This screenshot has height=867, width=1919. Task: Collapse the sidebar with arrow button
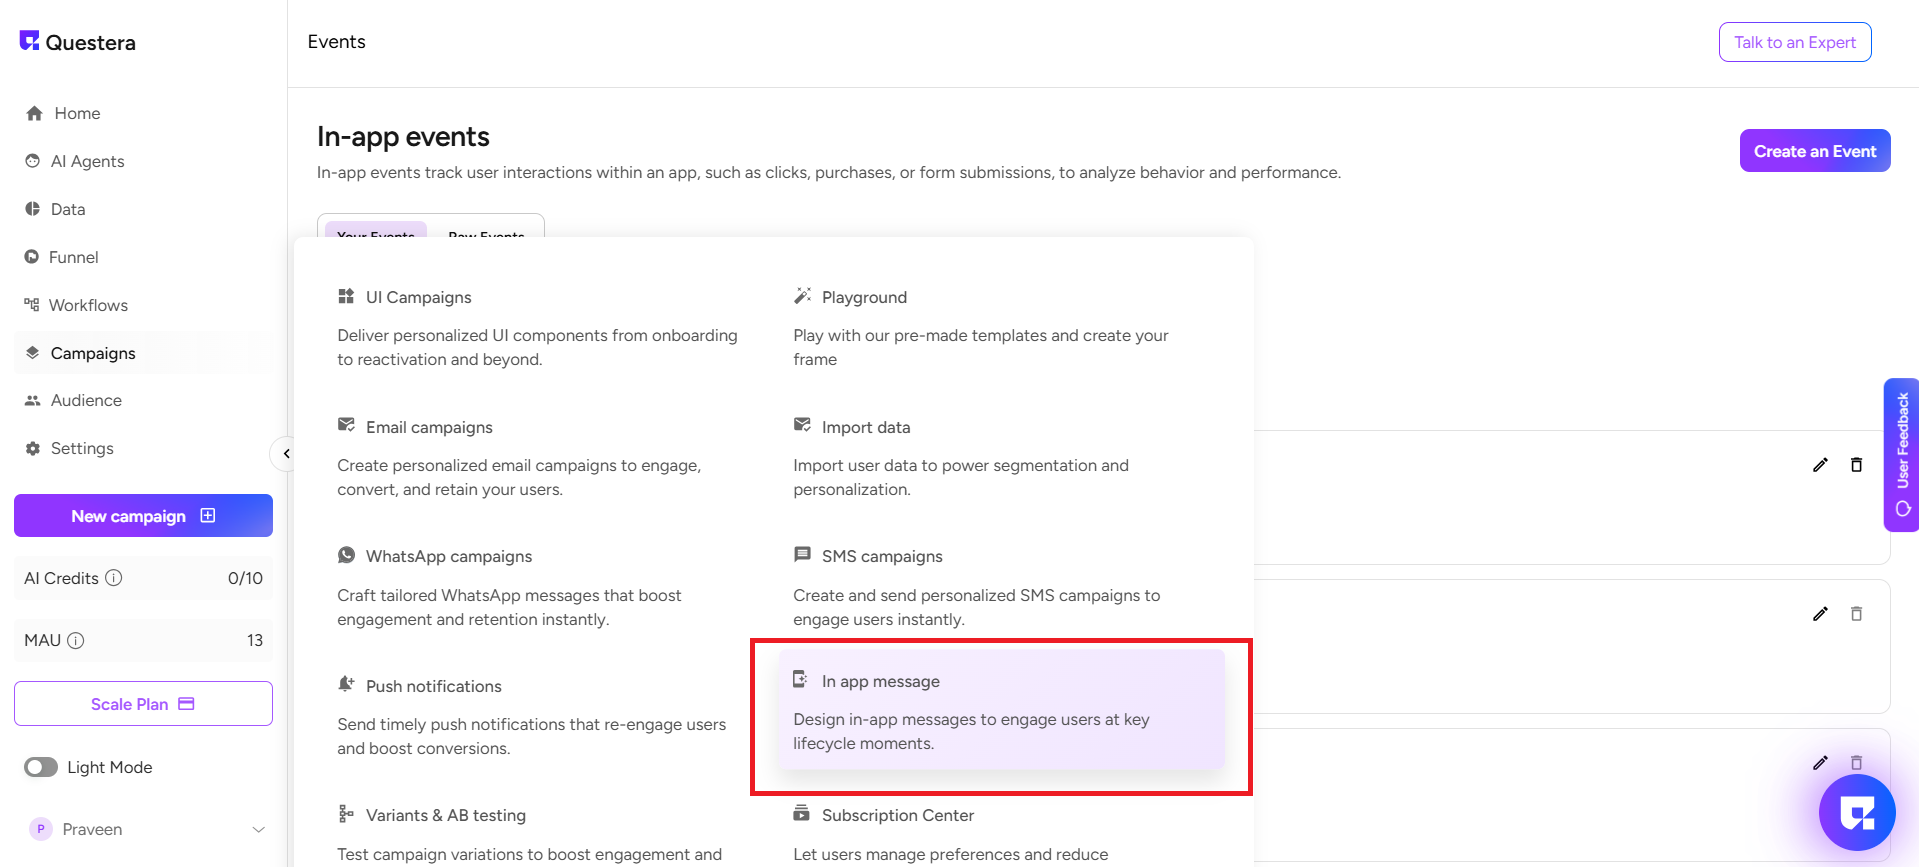pyautogui.click(x=286, y=454)
